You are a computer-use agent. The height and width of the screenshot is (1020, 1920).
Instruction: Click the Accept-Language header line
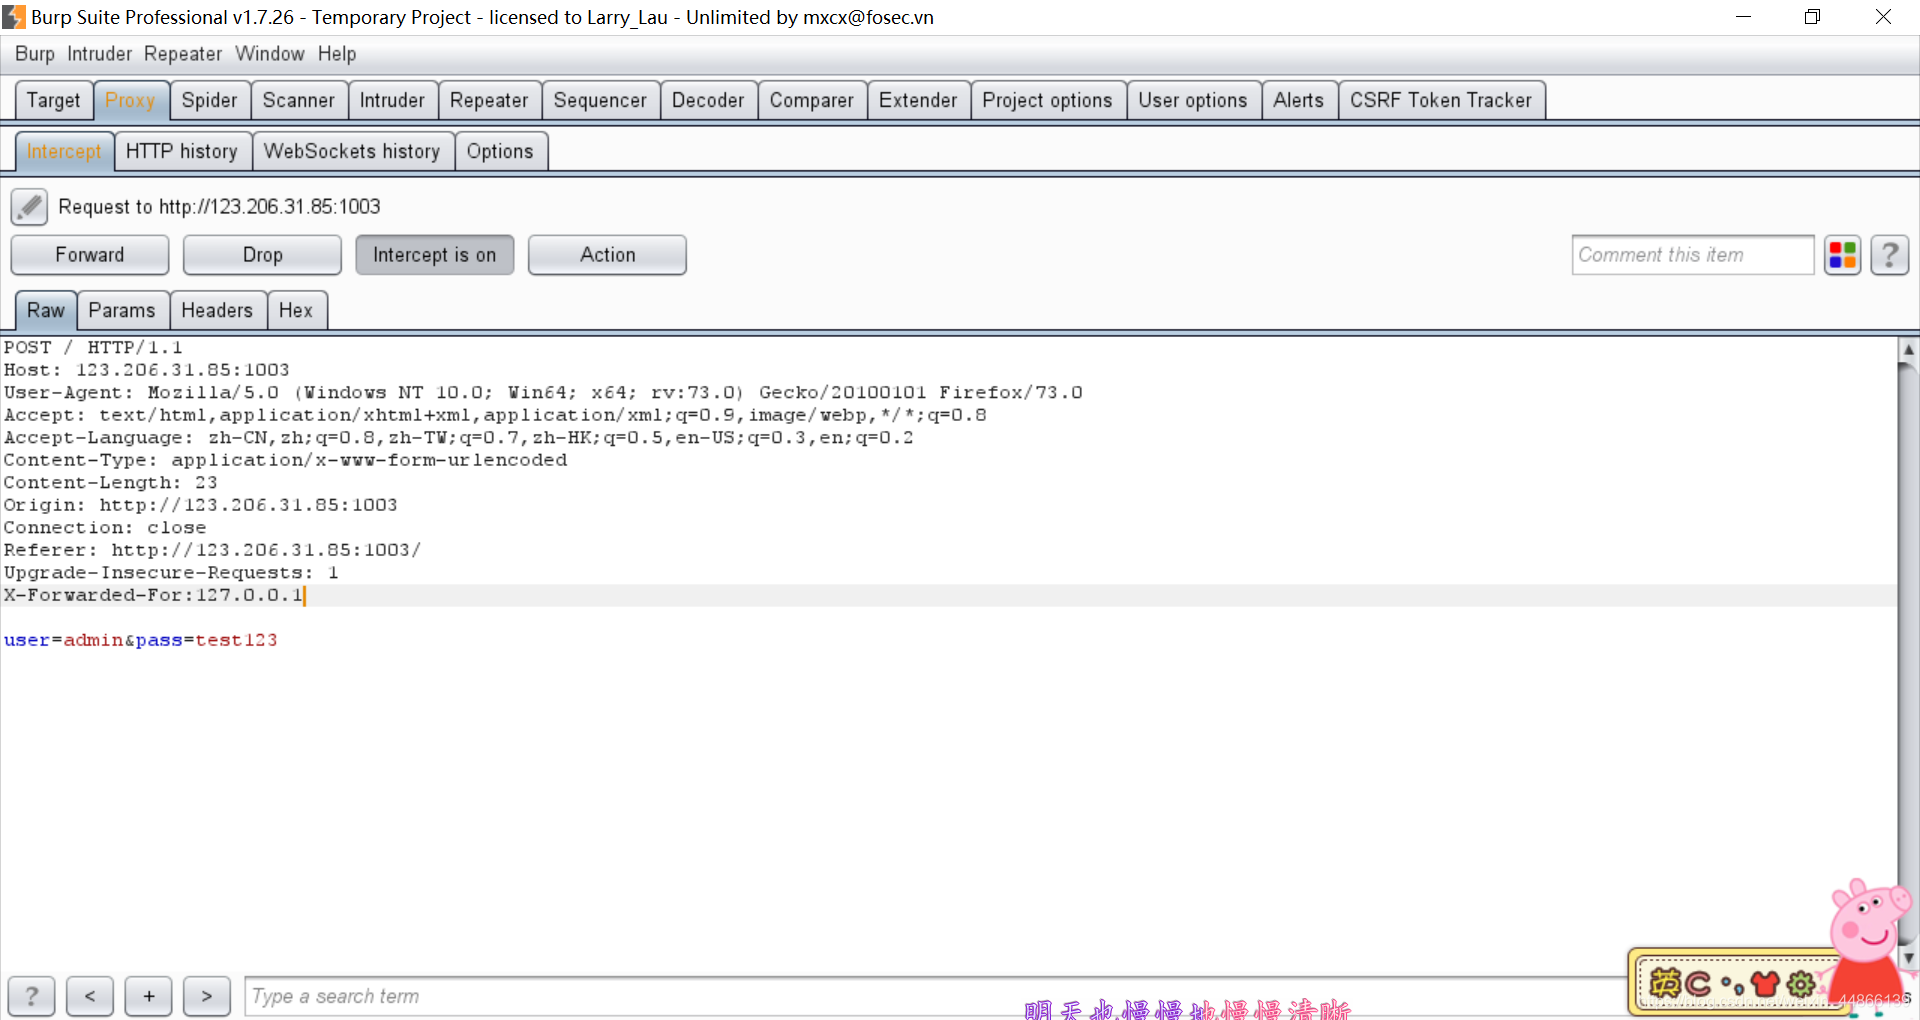pyautogui.click(x=458, y=437)
